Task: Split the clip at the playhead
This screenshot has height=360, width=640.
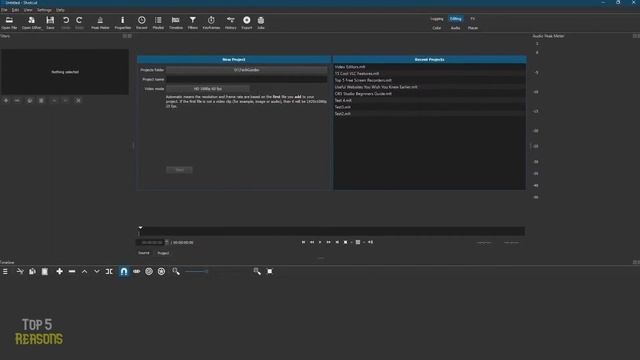Action: click(109, 271)
